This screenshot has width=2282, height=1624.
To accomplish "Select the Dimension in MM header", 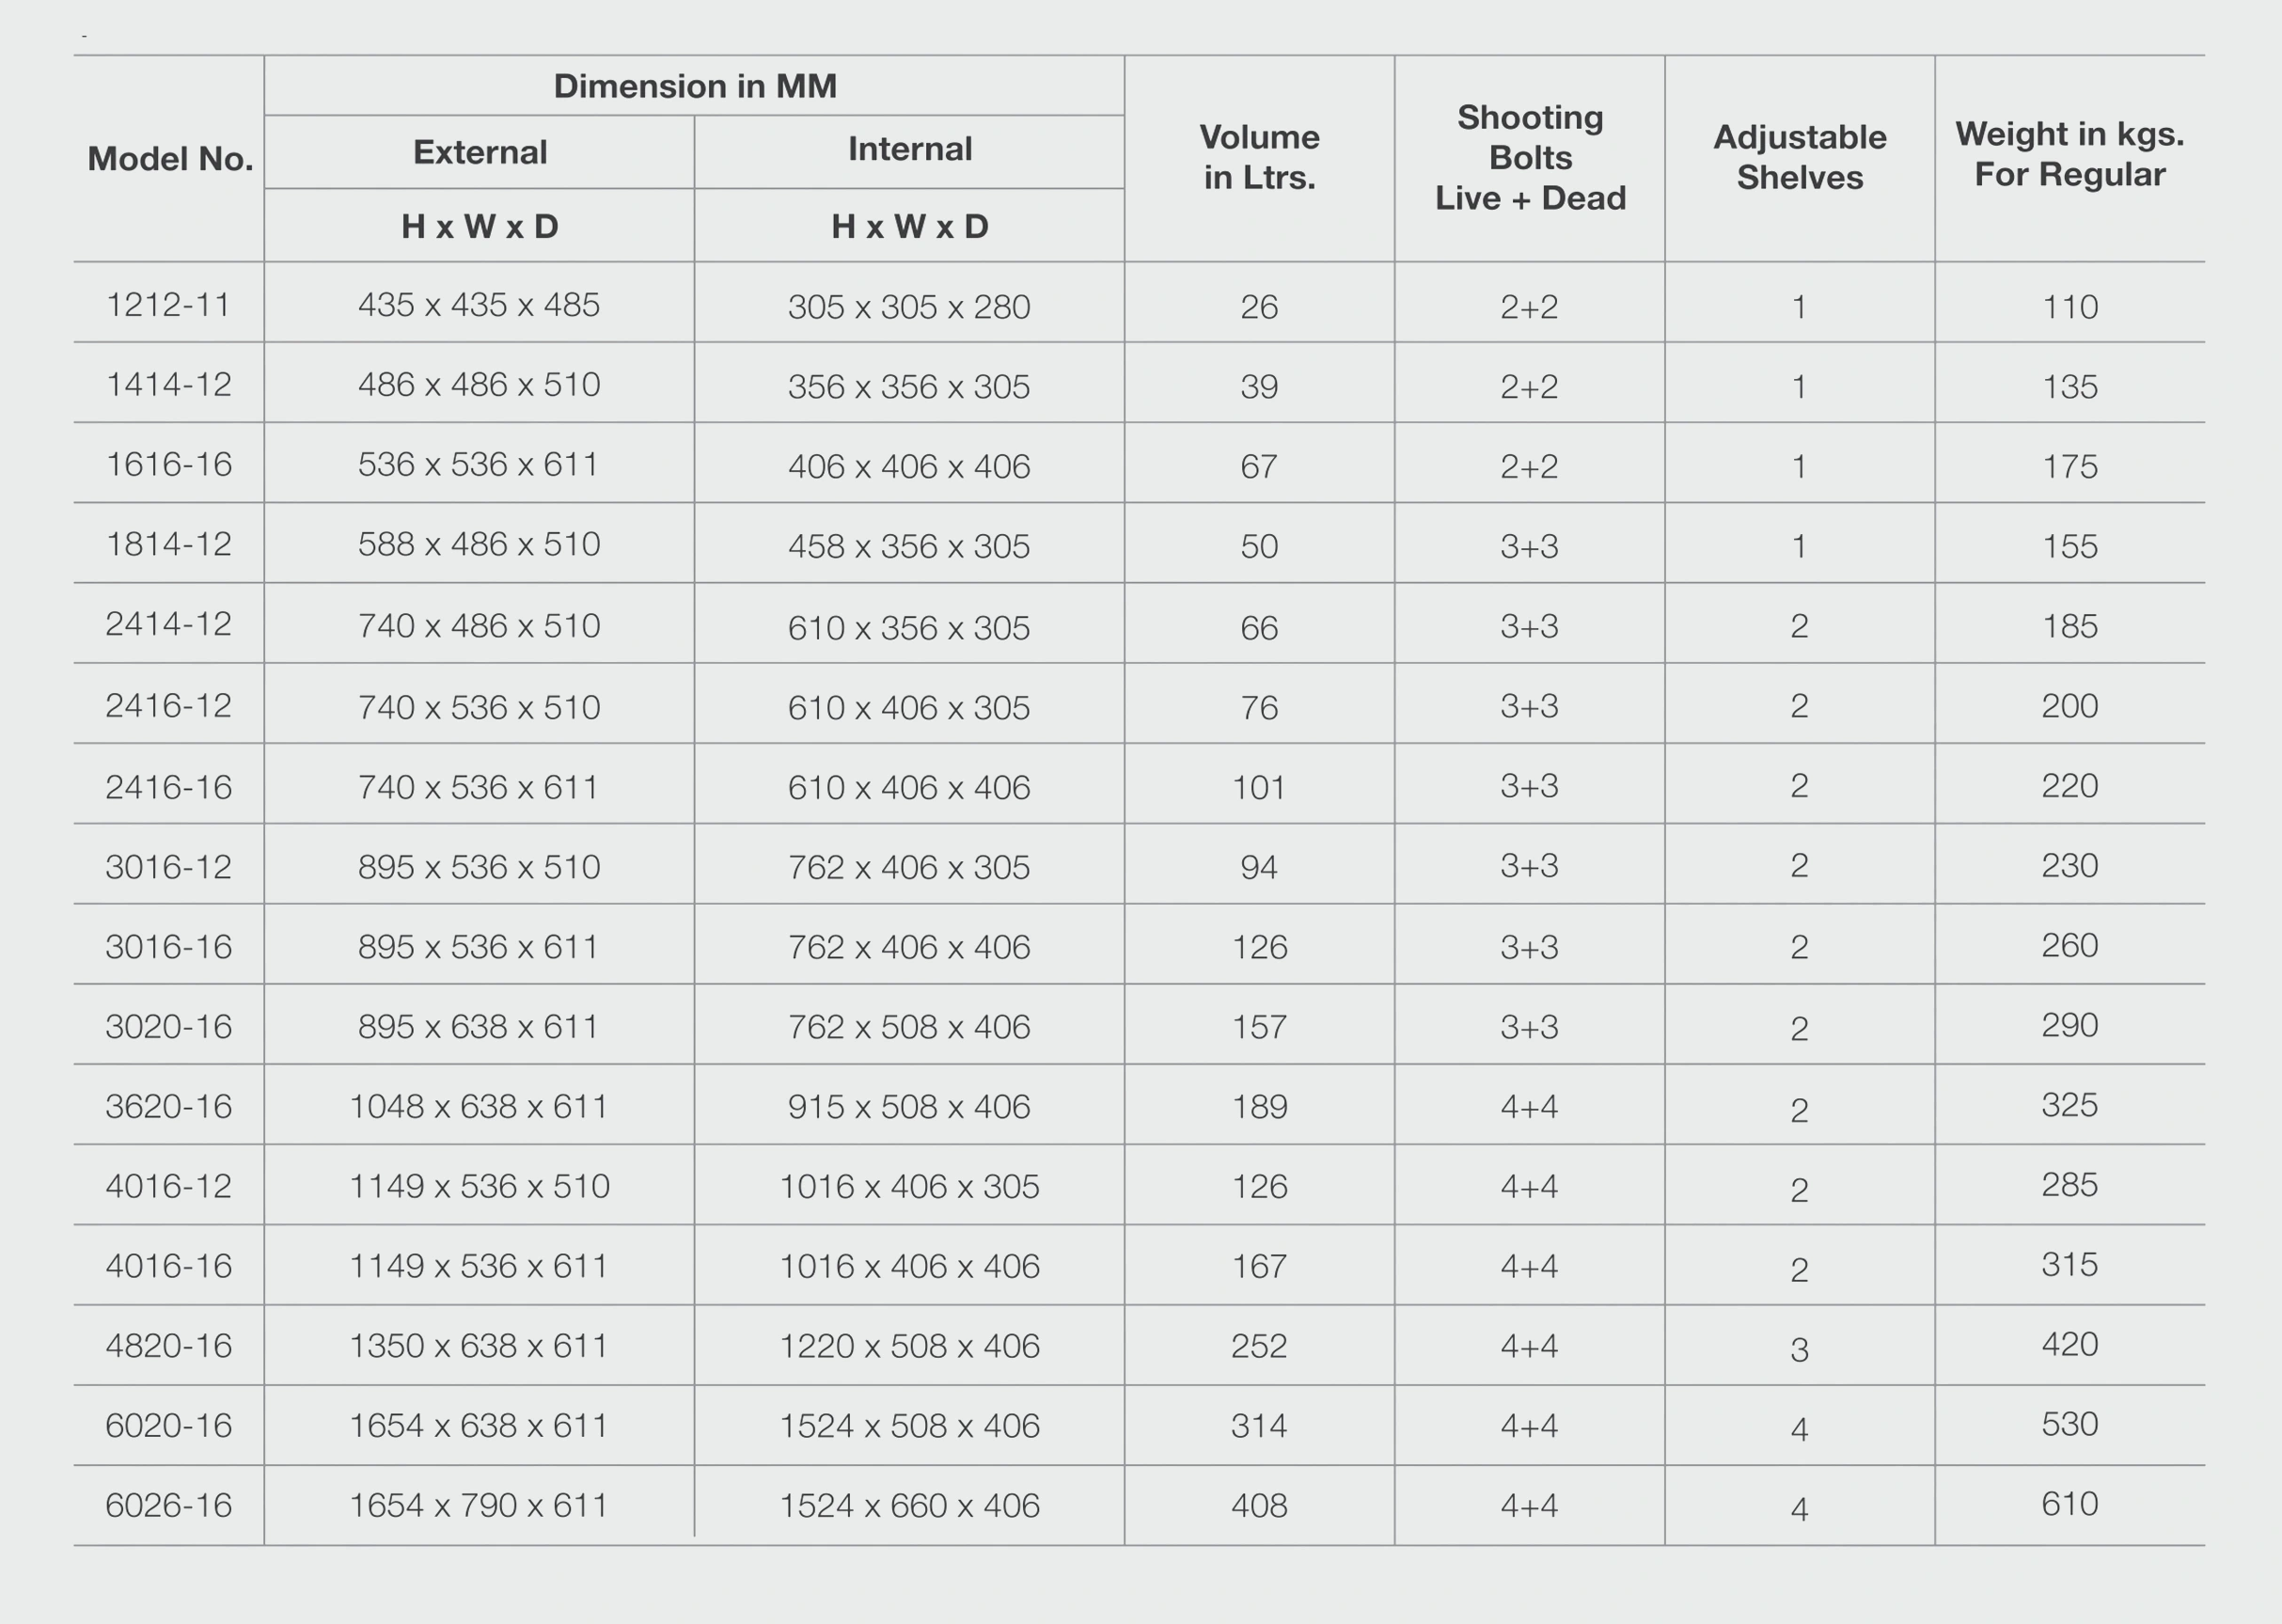I will coord(695,86).
